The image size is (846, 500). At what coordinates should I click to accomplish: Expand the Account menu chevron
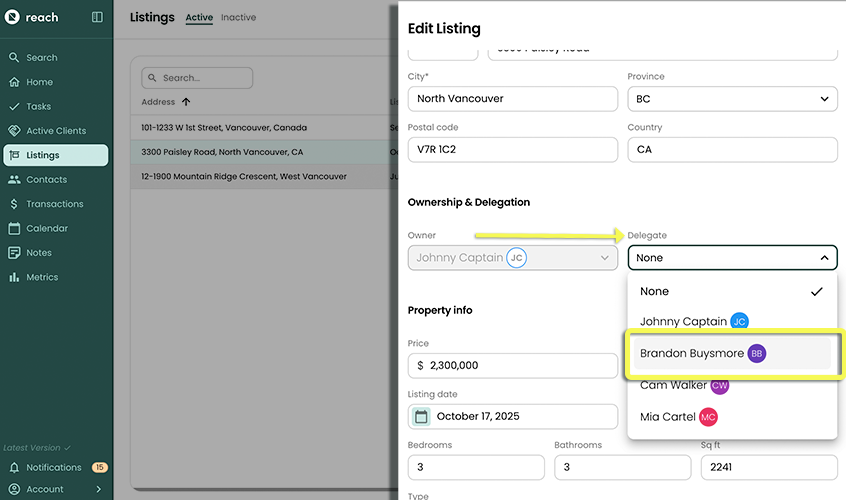pos(98,489)
